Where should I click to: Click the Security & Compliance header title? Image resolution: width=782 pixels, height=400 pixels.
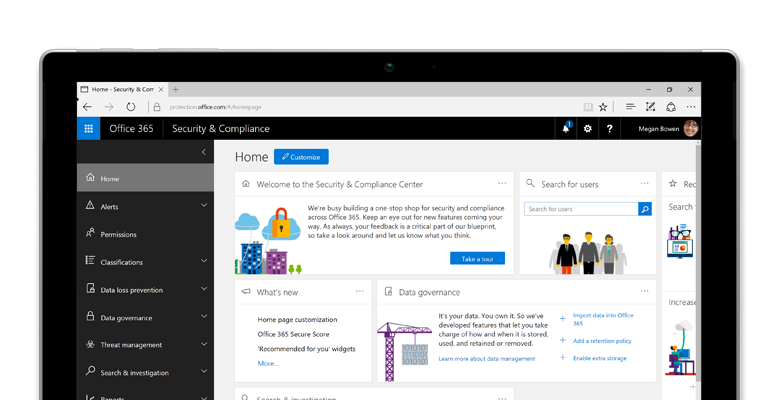(x=220, y=129)
